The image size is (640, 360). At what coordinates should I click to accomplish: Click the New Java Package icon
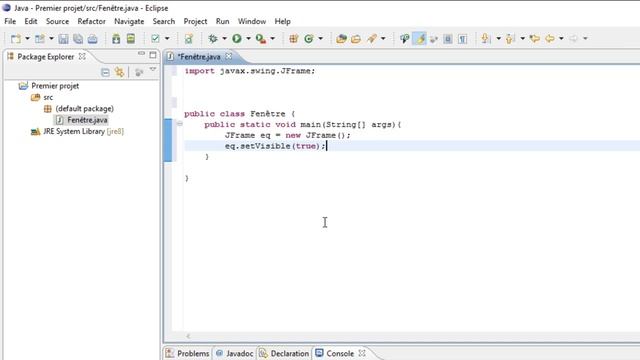point(293,39)
